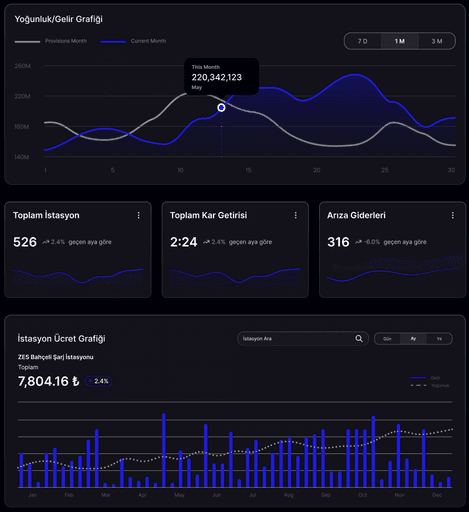
Task: Click the 180M y-axis label
Action: (22, 127)
